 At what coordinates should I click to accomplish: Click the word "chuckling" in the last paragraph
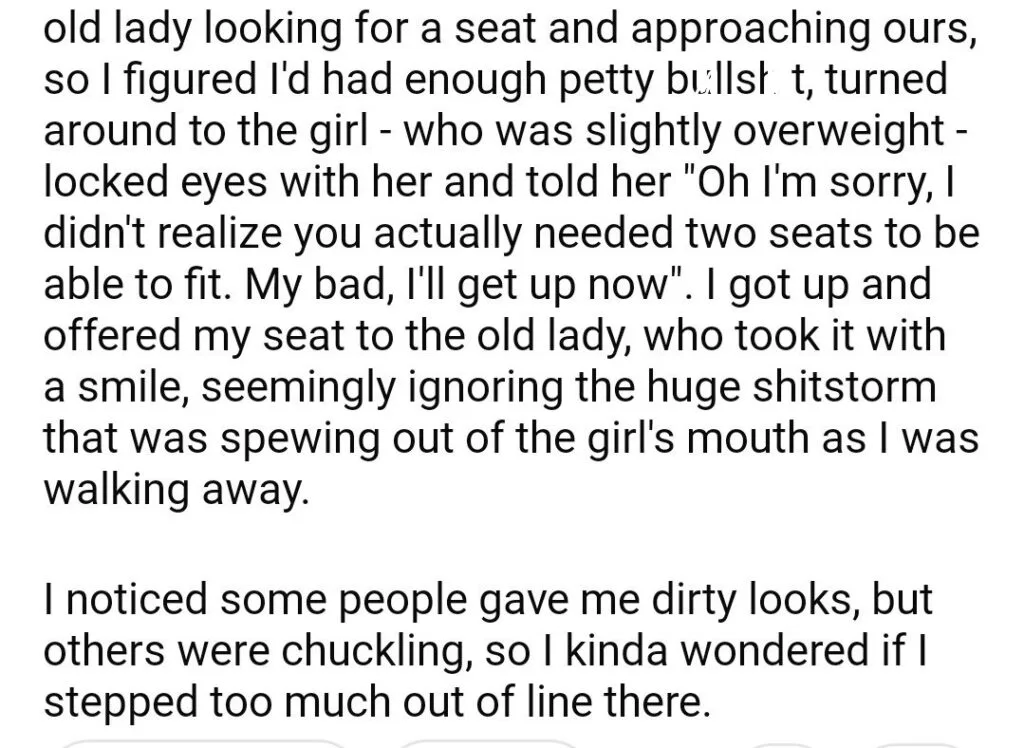[x=377, y=652]
